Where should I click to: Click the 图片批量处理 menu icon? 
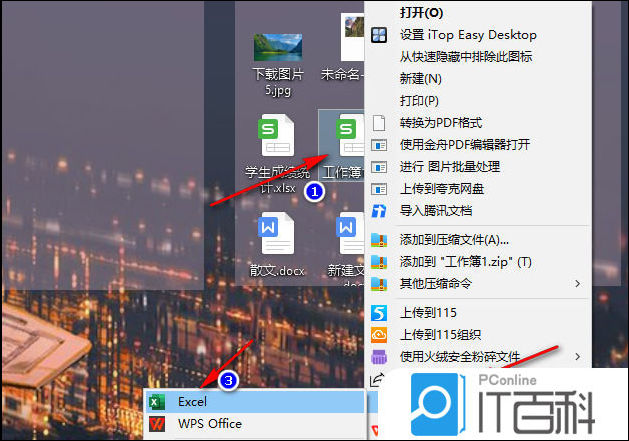379,167
